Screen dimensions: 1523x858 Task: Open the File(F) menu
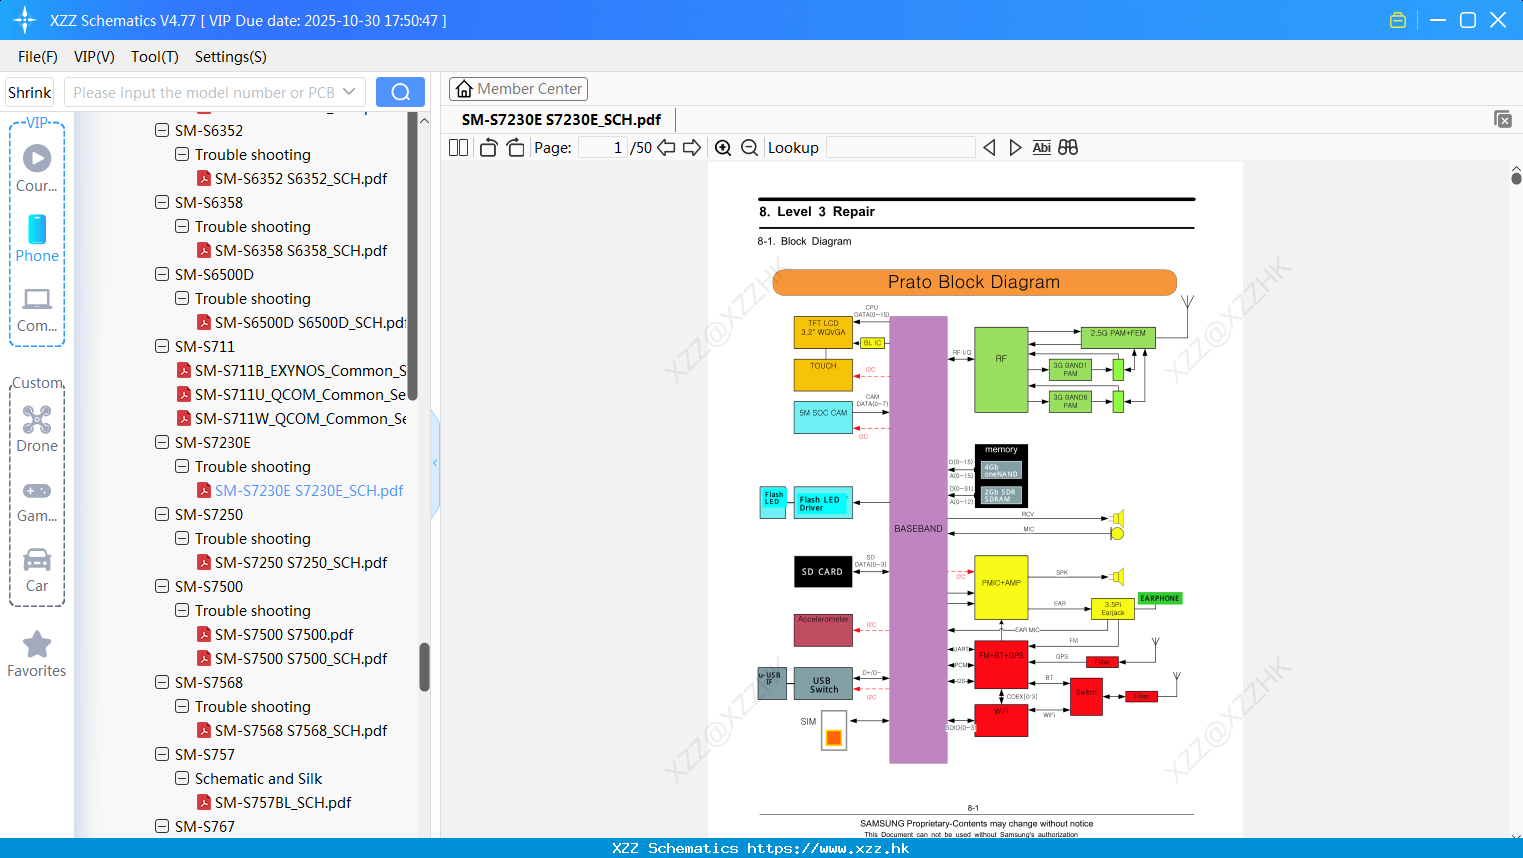pyautogui.click(x=38, y=57)
